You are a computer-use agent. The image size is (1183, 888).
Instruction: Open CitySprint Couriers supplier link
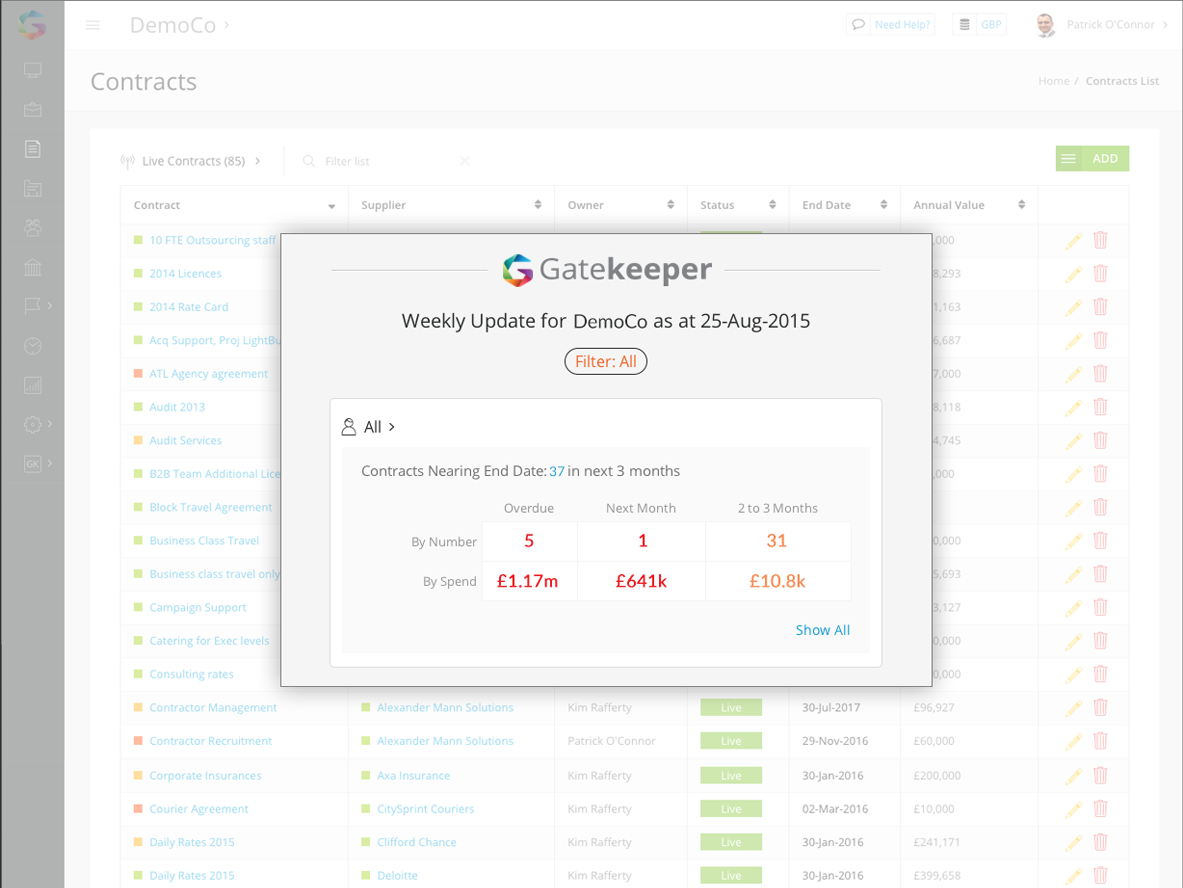pyautogui.click(x=426, y=809)
